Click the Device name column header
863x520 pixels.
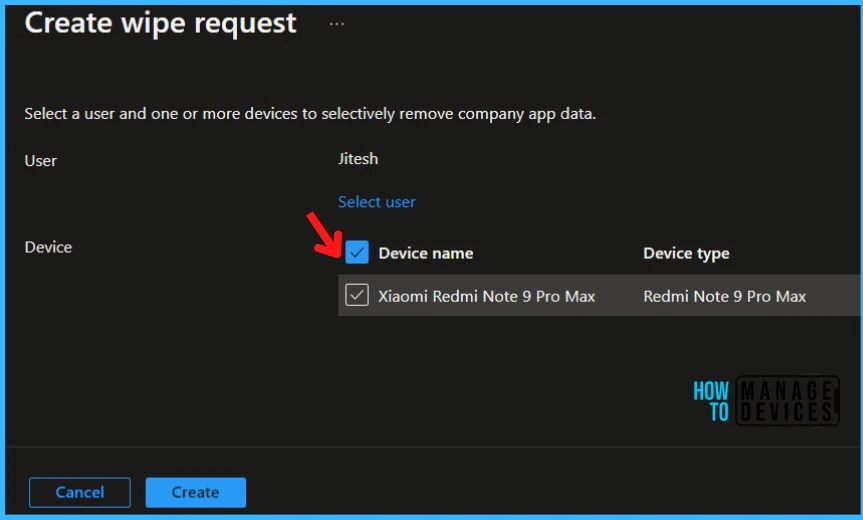(x=425, y=253)
